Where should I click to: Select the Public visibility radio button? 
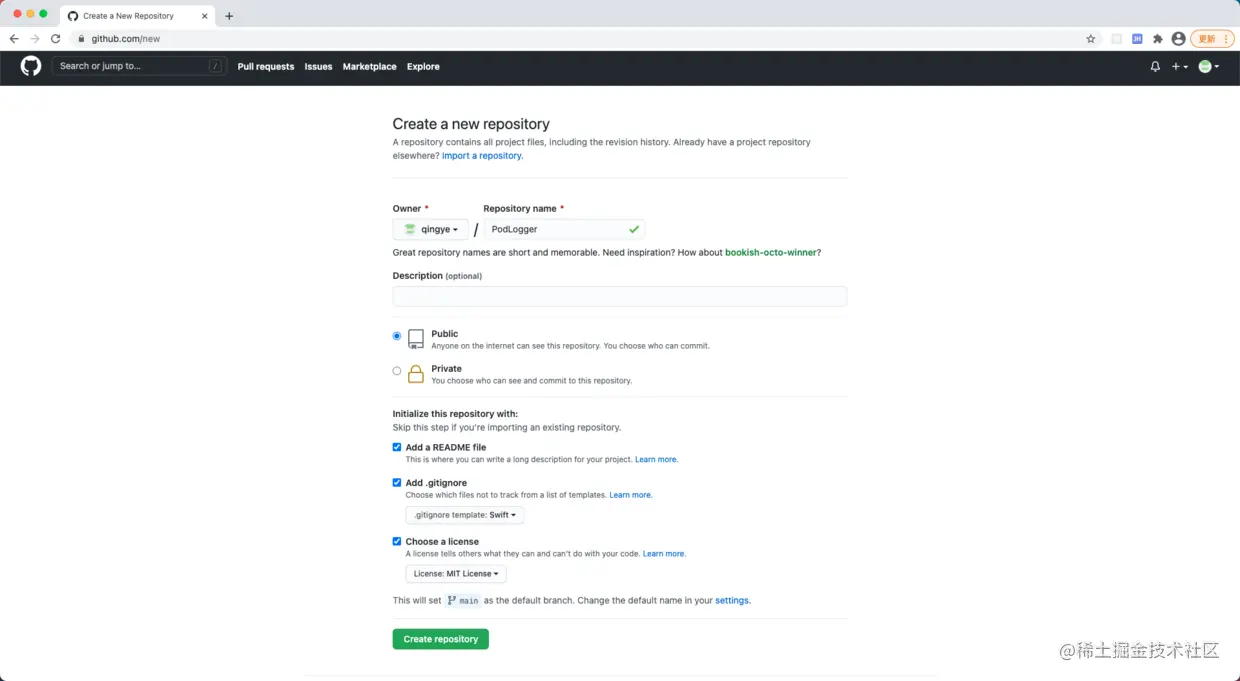tap(397, 336)
